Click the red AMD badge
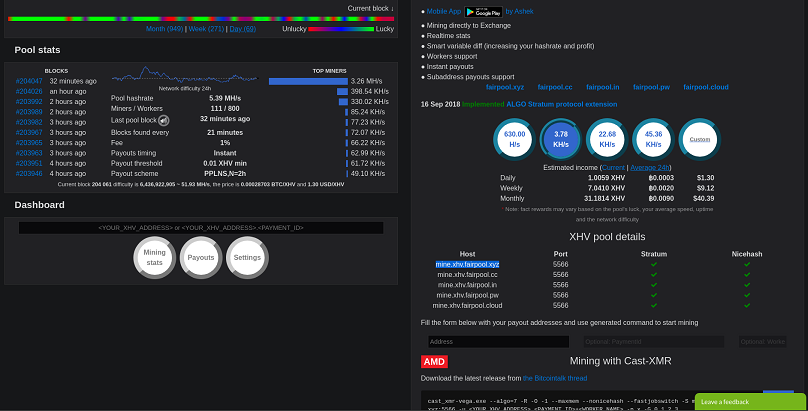This screenshot has width=808, height=411. point(434,362)
